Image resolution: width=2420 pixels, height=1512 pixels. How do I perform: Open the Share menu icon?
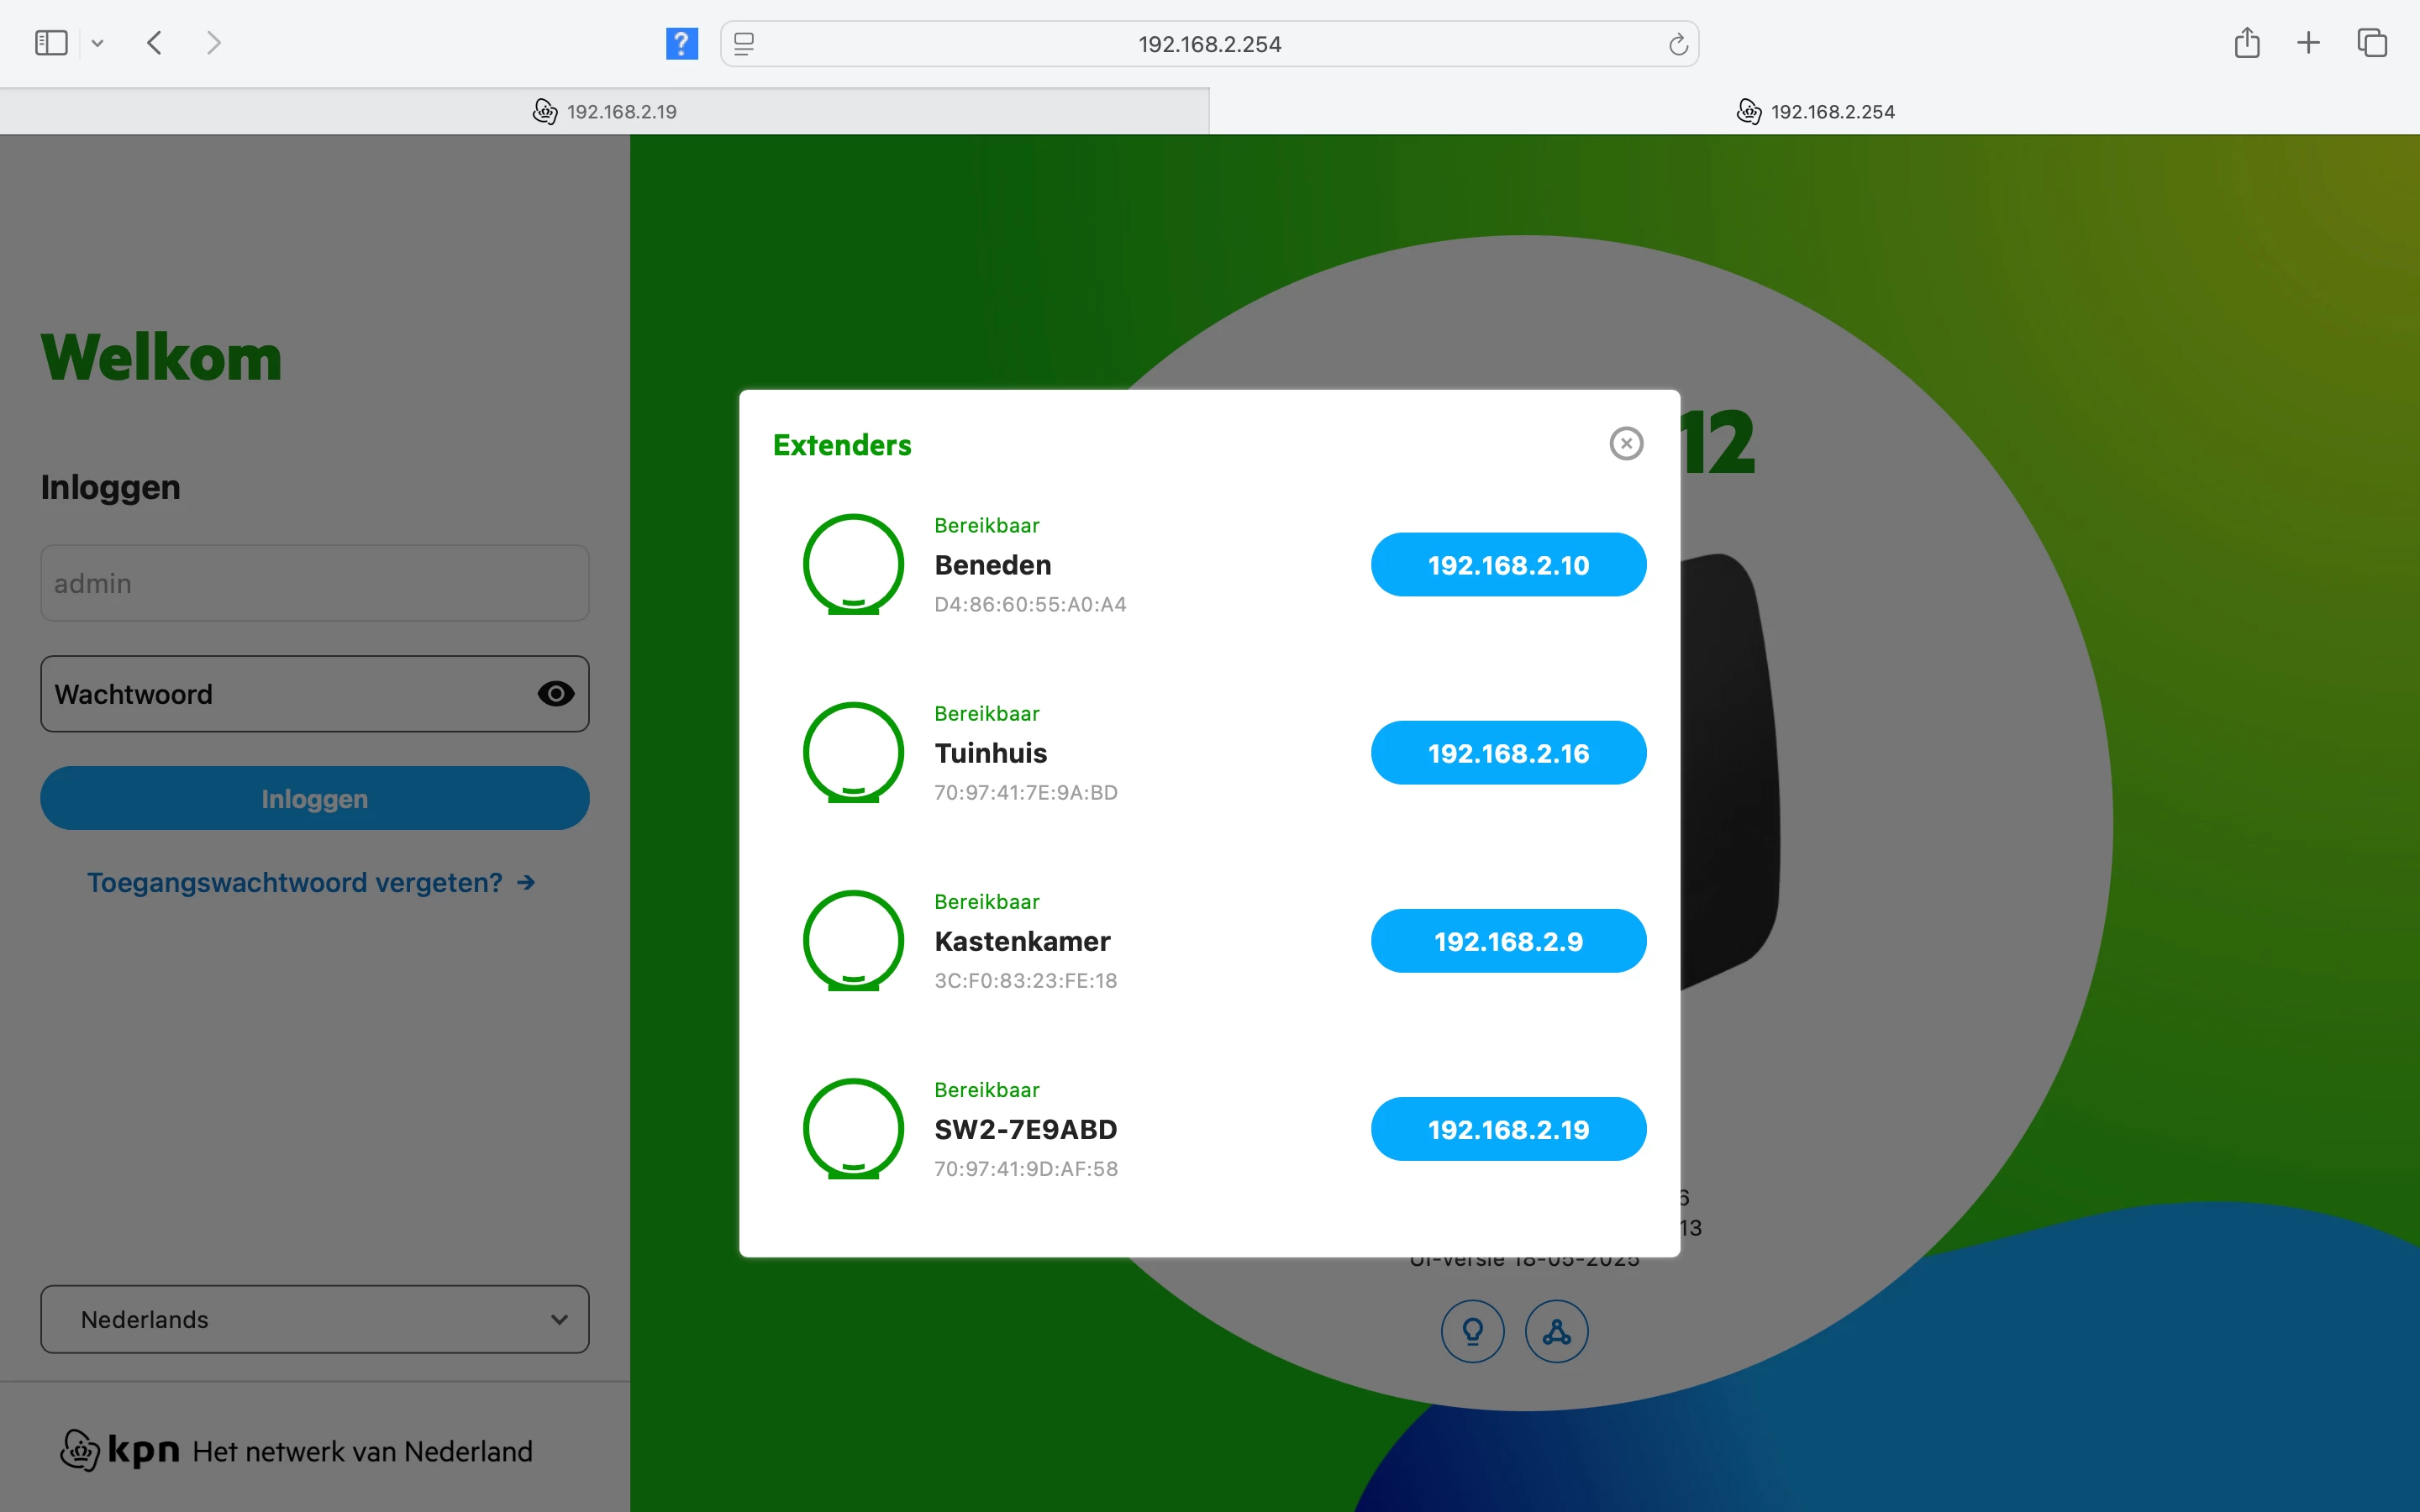(x=2246, y=43)
